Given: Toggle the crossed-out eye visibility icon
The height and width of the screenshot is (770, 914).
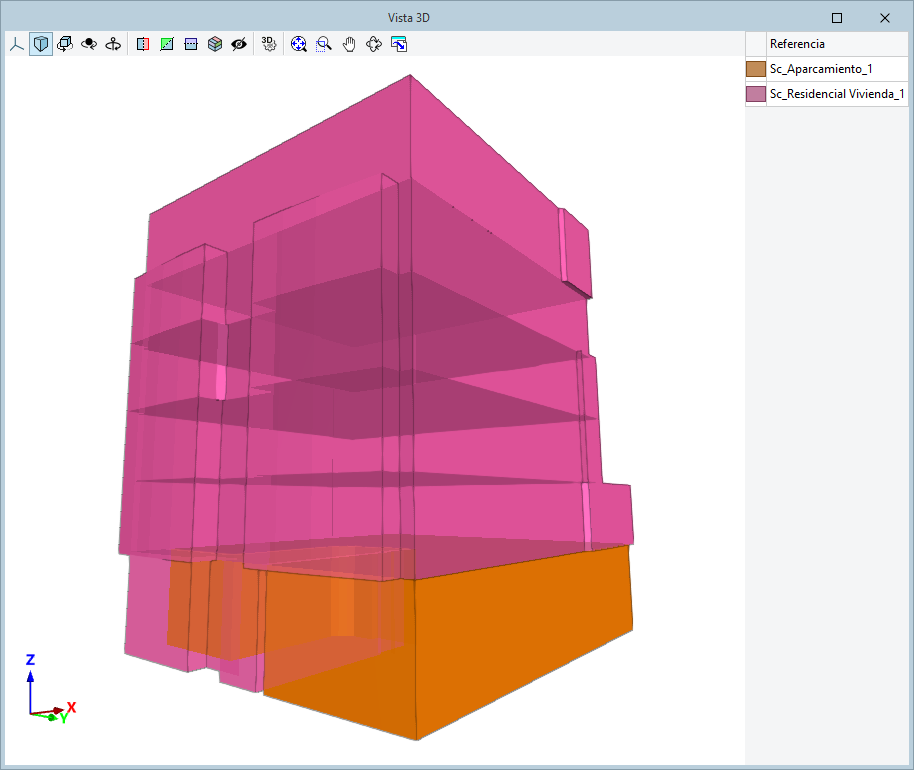Looking at the screenshot, I should [239, 44].
